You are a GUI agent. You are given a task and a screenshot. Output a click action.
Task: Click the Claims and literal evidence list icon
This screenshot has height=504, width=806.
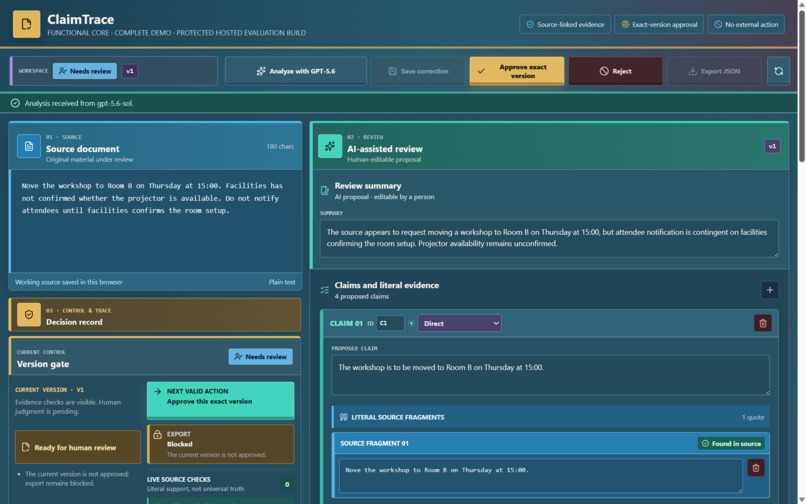325,290
